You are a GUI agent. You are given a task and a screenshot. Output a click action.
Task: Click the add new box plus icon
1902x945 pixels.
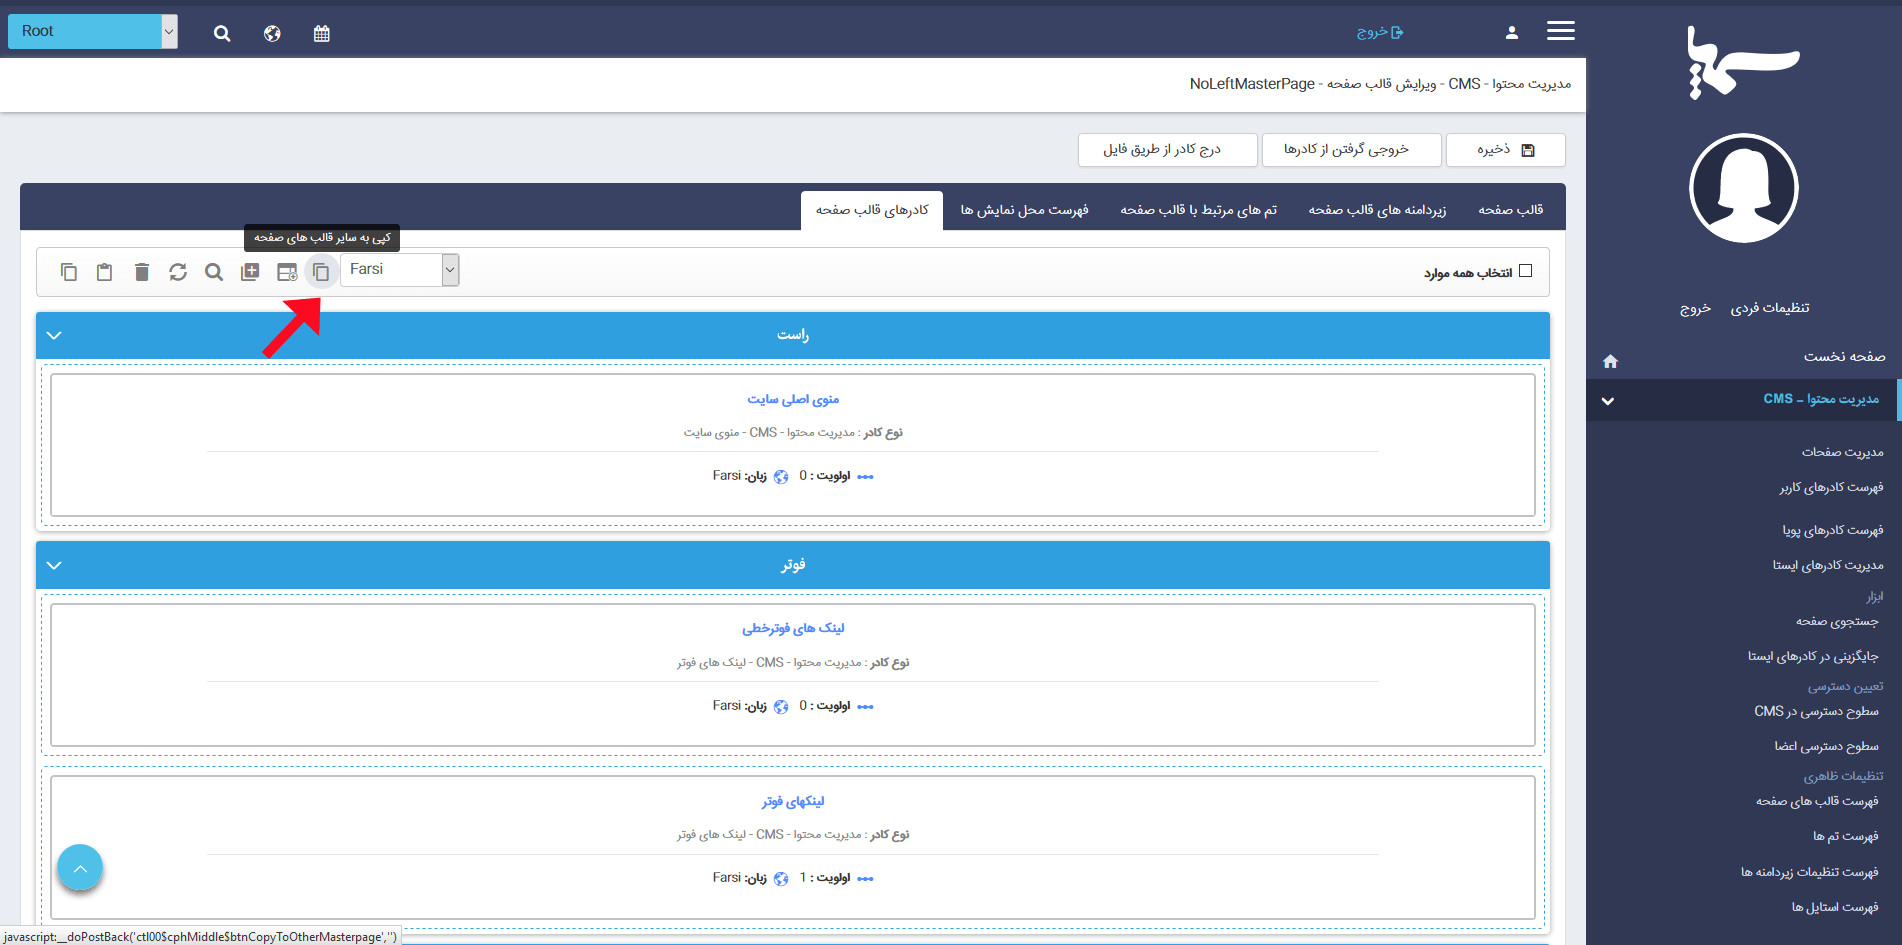[x=250, y=272]
